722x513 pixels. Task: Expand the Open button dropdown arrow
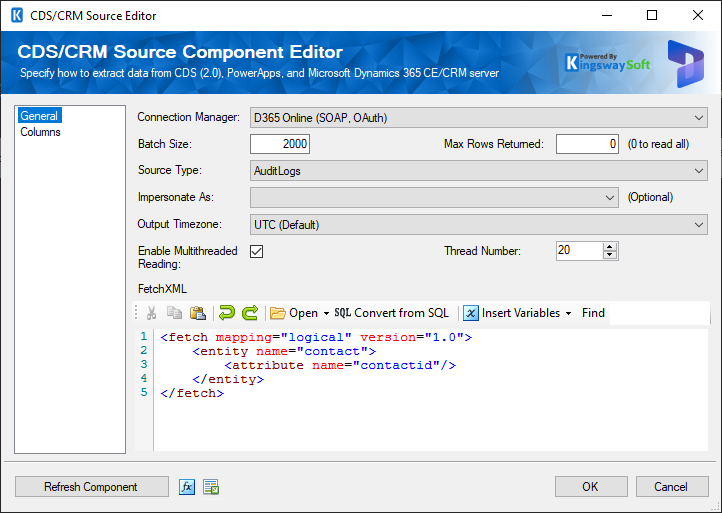click(326, 314)
